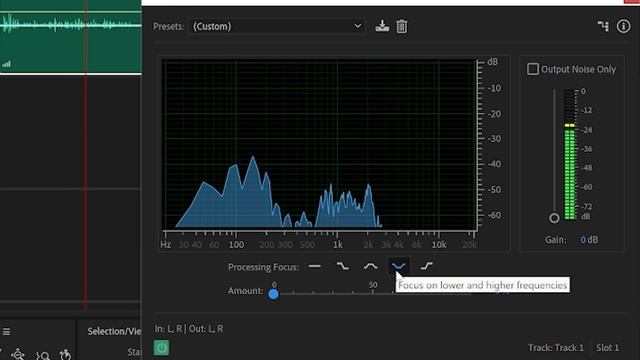
Task: Open Selection/View panel hamburger menu
Action: [7, 331]
